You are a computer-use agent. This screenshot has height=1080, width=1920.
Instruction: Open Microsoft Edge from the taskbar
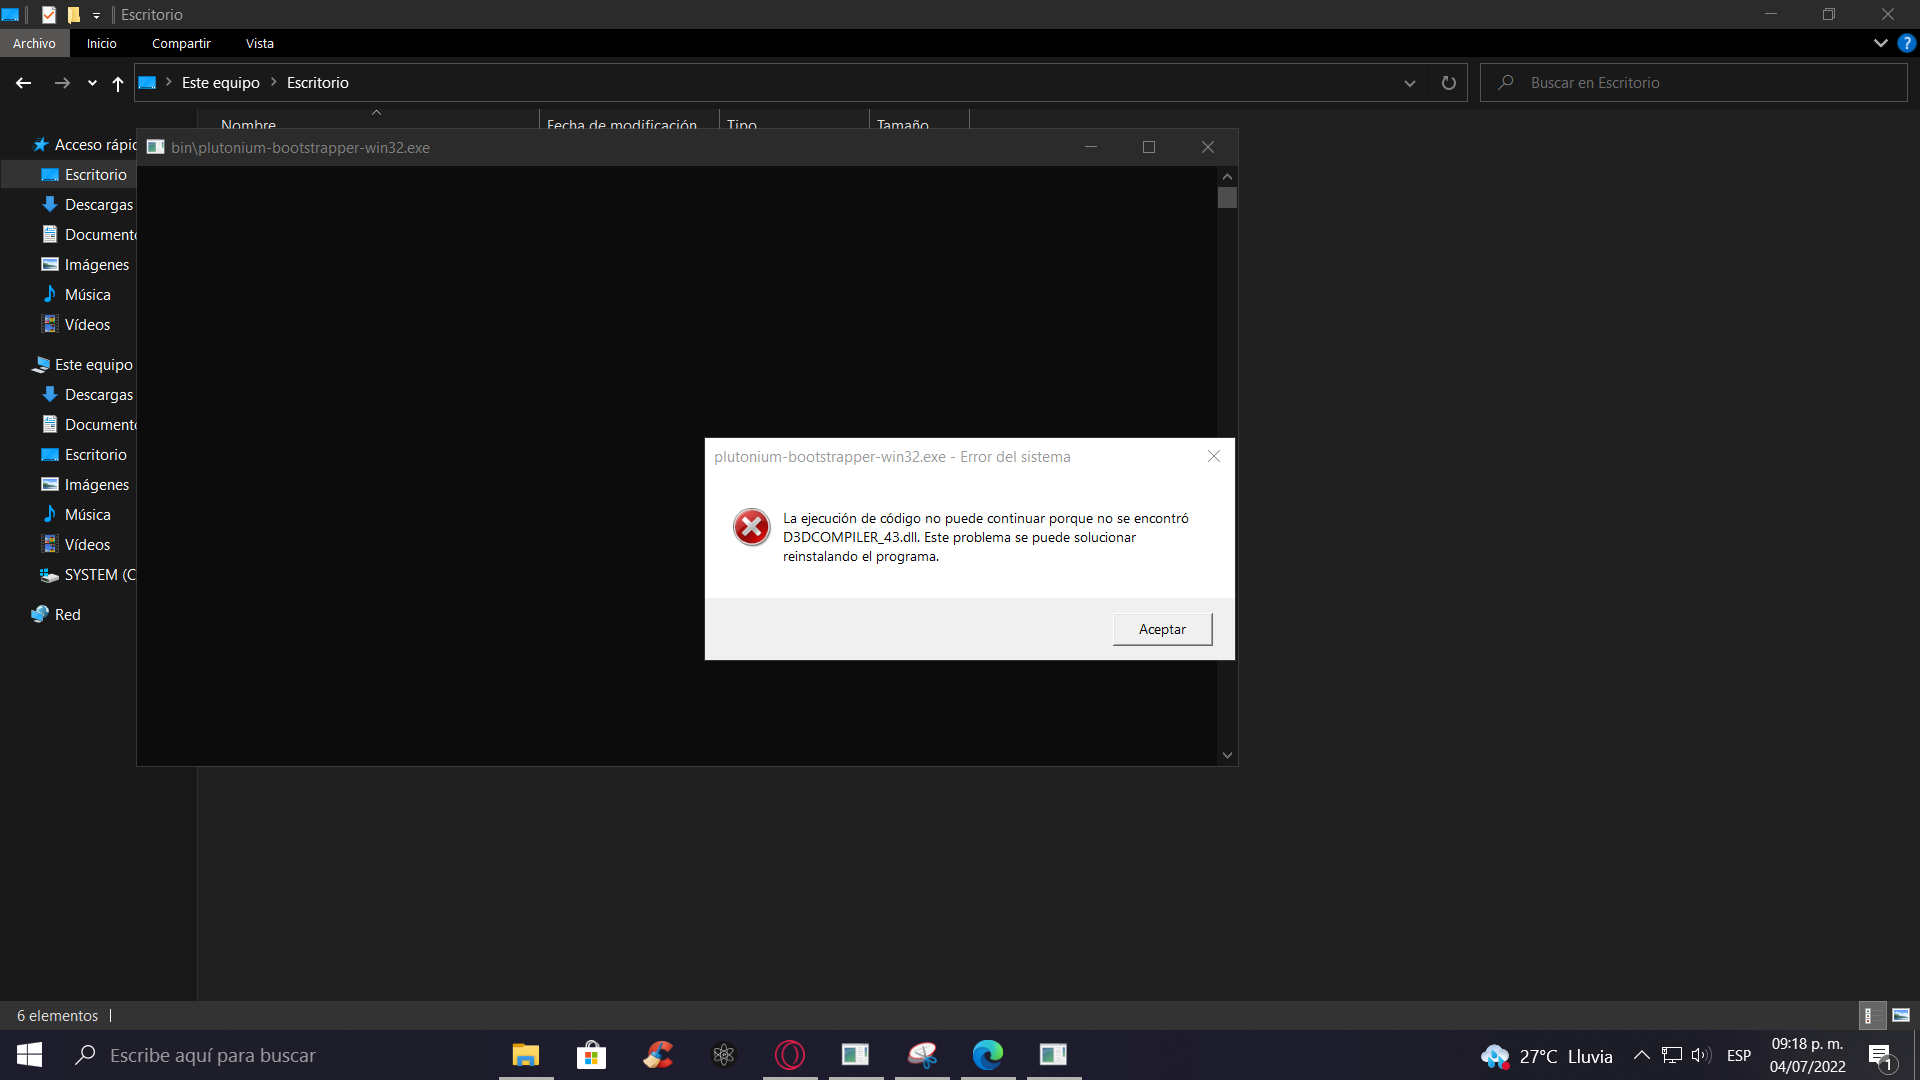(x=987, y=1055)
